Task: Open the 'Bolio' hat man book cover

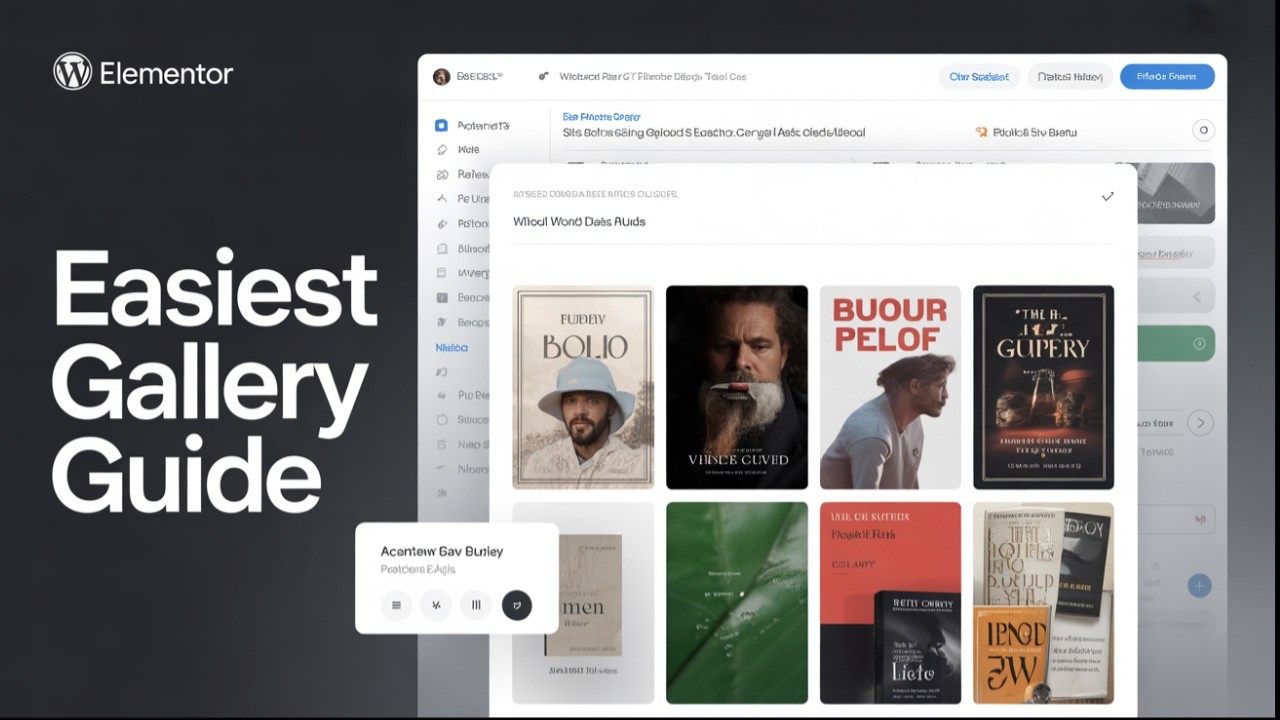Action: 583,387
